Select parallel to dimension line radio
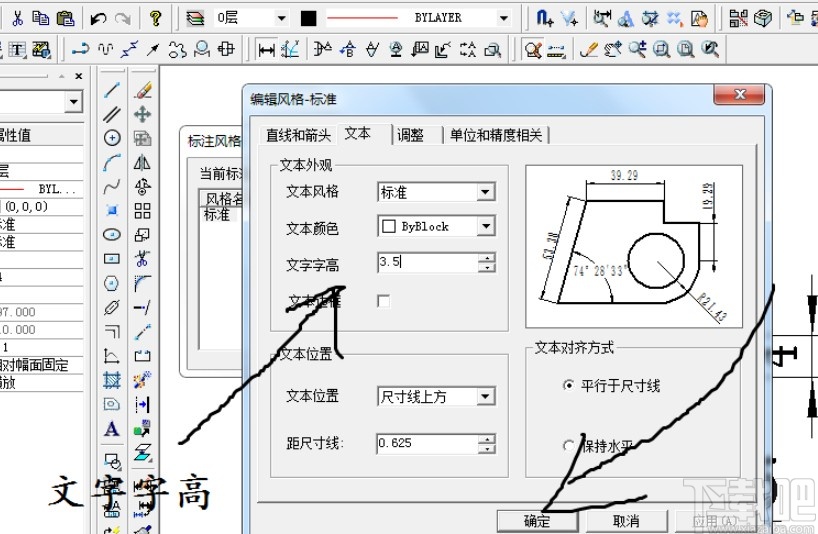Viewport: 818px width, 534px height. (568, 385)
